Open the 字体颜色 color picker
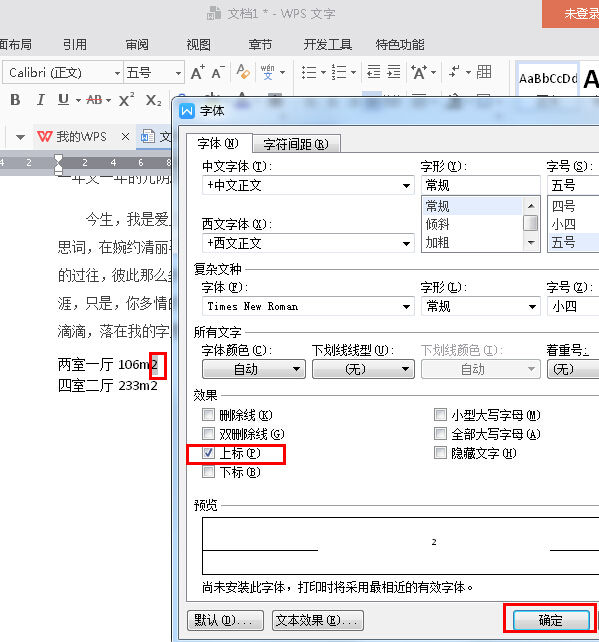Image resolution: width=599 pixels, height=642 pixels. coord(254,369)
